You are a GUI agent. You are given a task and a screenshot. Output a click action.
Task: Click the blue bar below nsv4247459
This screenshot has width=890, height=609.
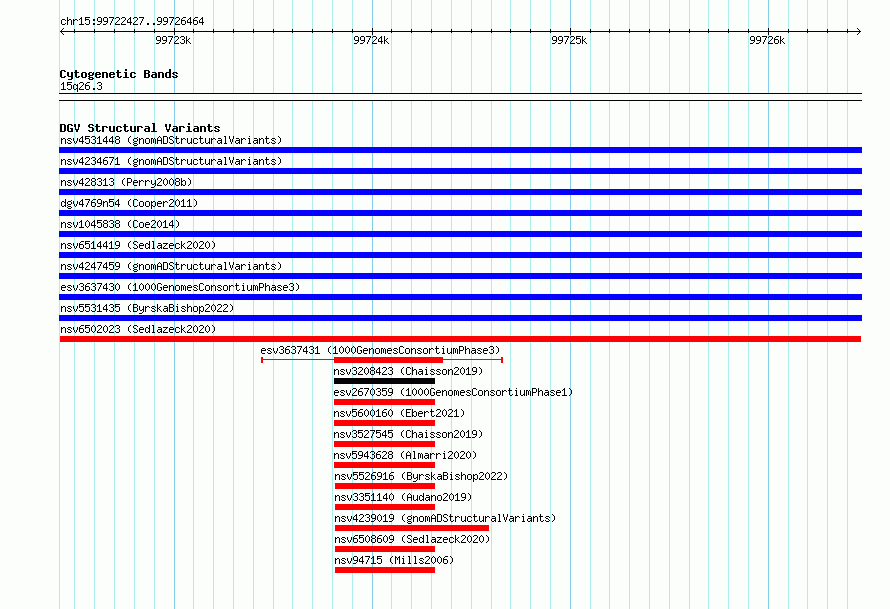(x=460, y=276)
